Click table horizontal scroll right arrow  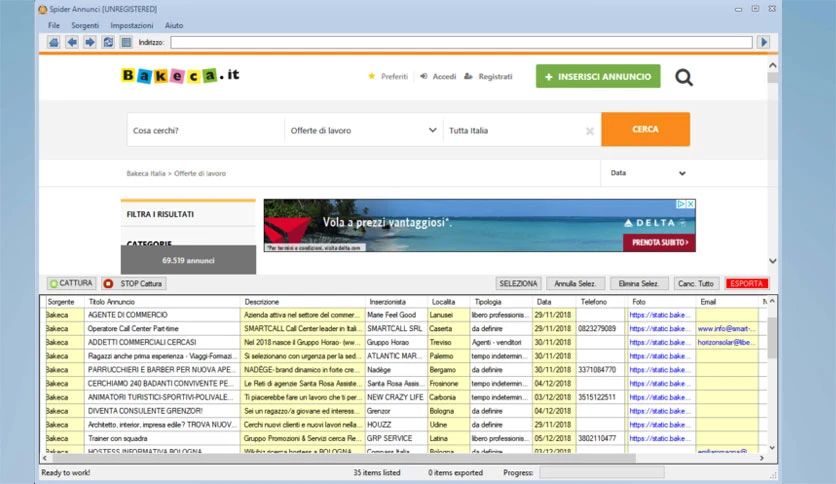pos(761,458)
